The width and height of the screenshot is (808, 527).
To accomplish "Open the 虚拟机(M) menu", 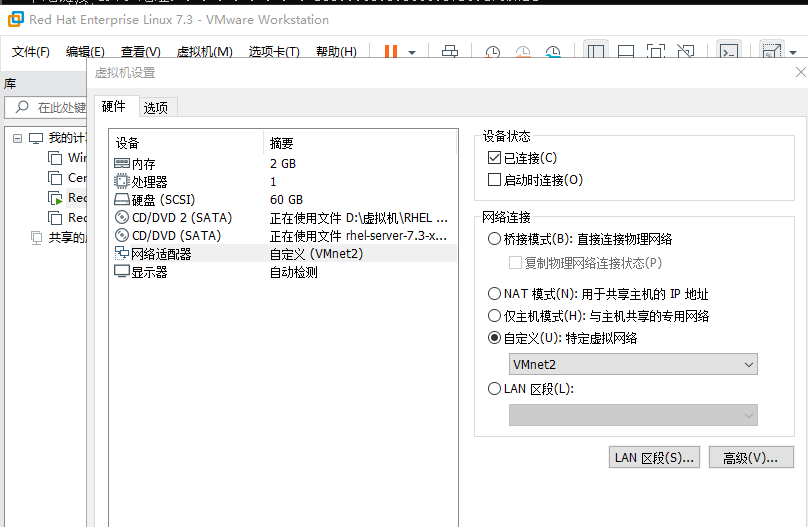I will 205,52.
